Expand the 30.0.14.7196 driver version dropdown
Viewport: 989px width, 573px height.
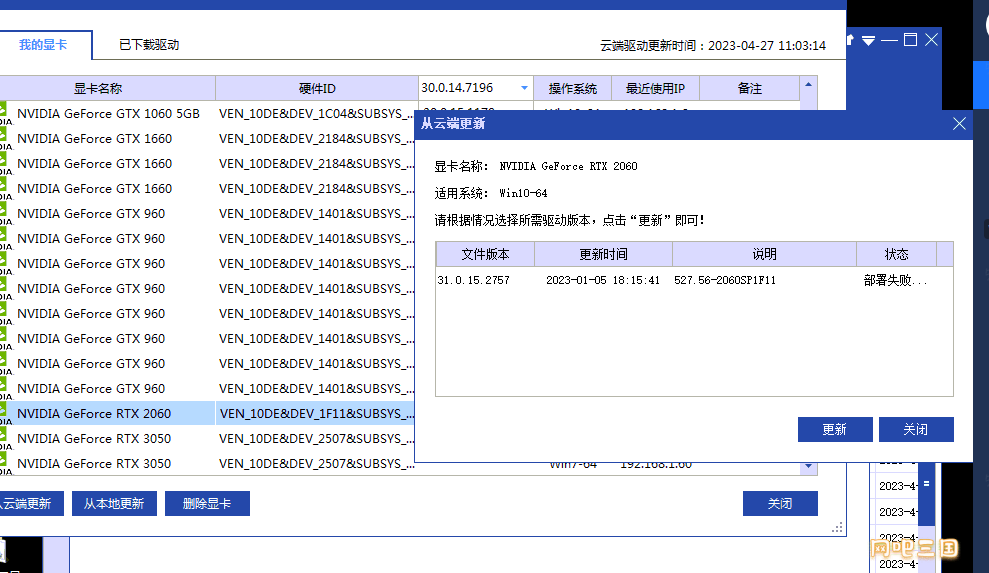(x=524, y=88)
